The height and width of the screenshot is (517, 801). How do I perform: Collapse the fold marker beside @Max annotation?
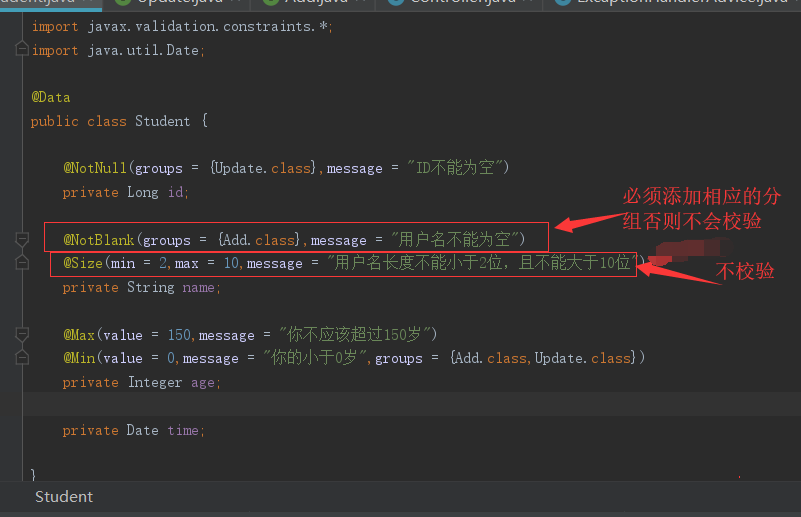[x=22, y=334]
